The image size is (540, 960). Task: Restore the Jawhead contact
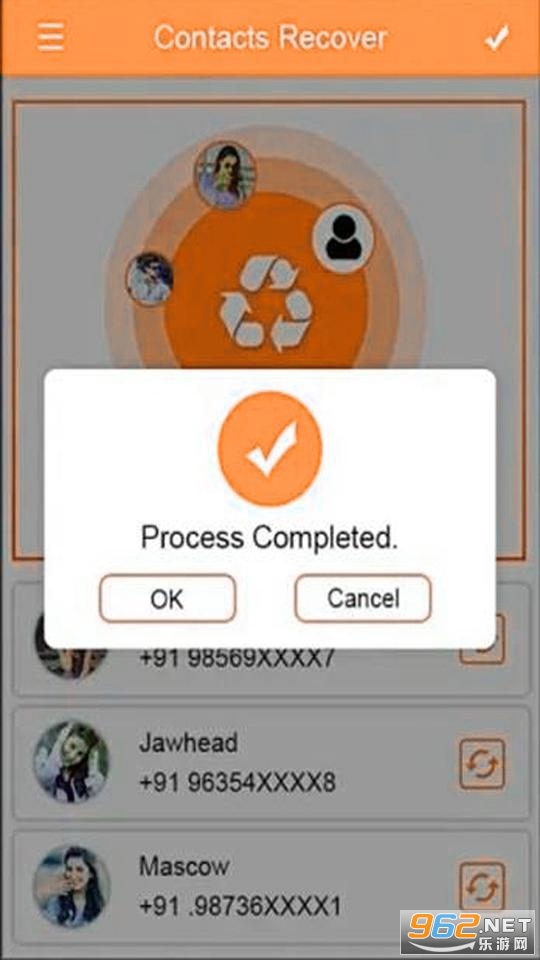coord(482,763)
